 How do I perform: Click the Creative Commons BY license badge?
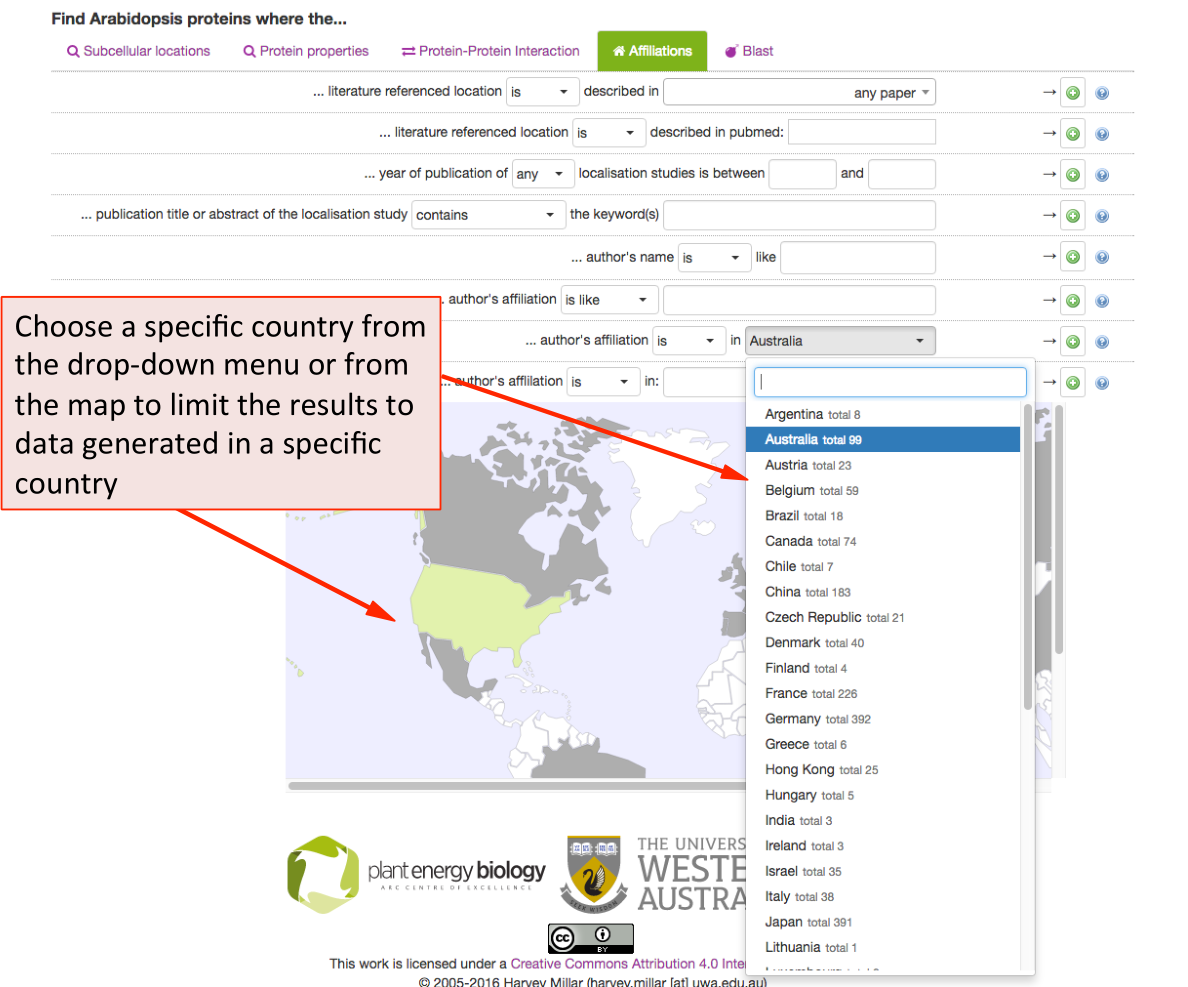[x=590, y=937]
